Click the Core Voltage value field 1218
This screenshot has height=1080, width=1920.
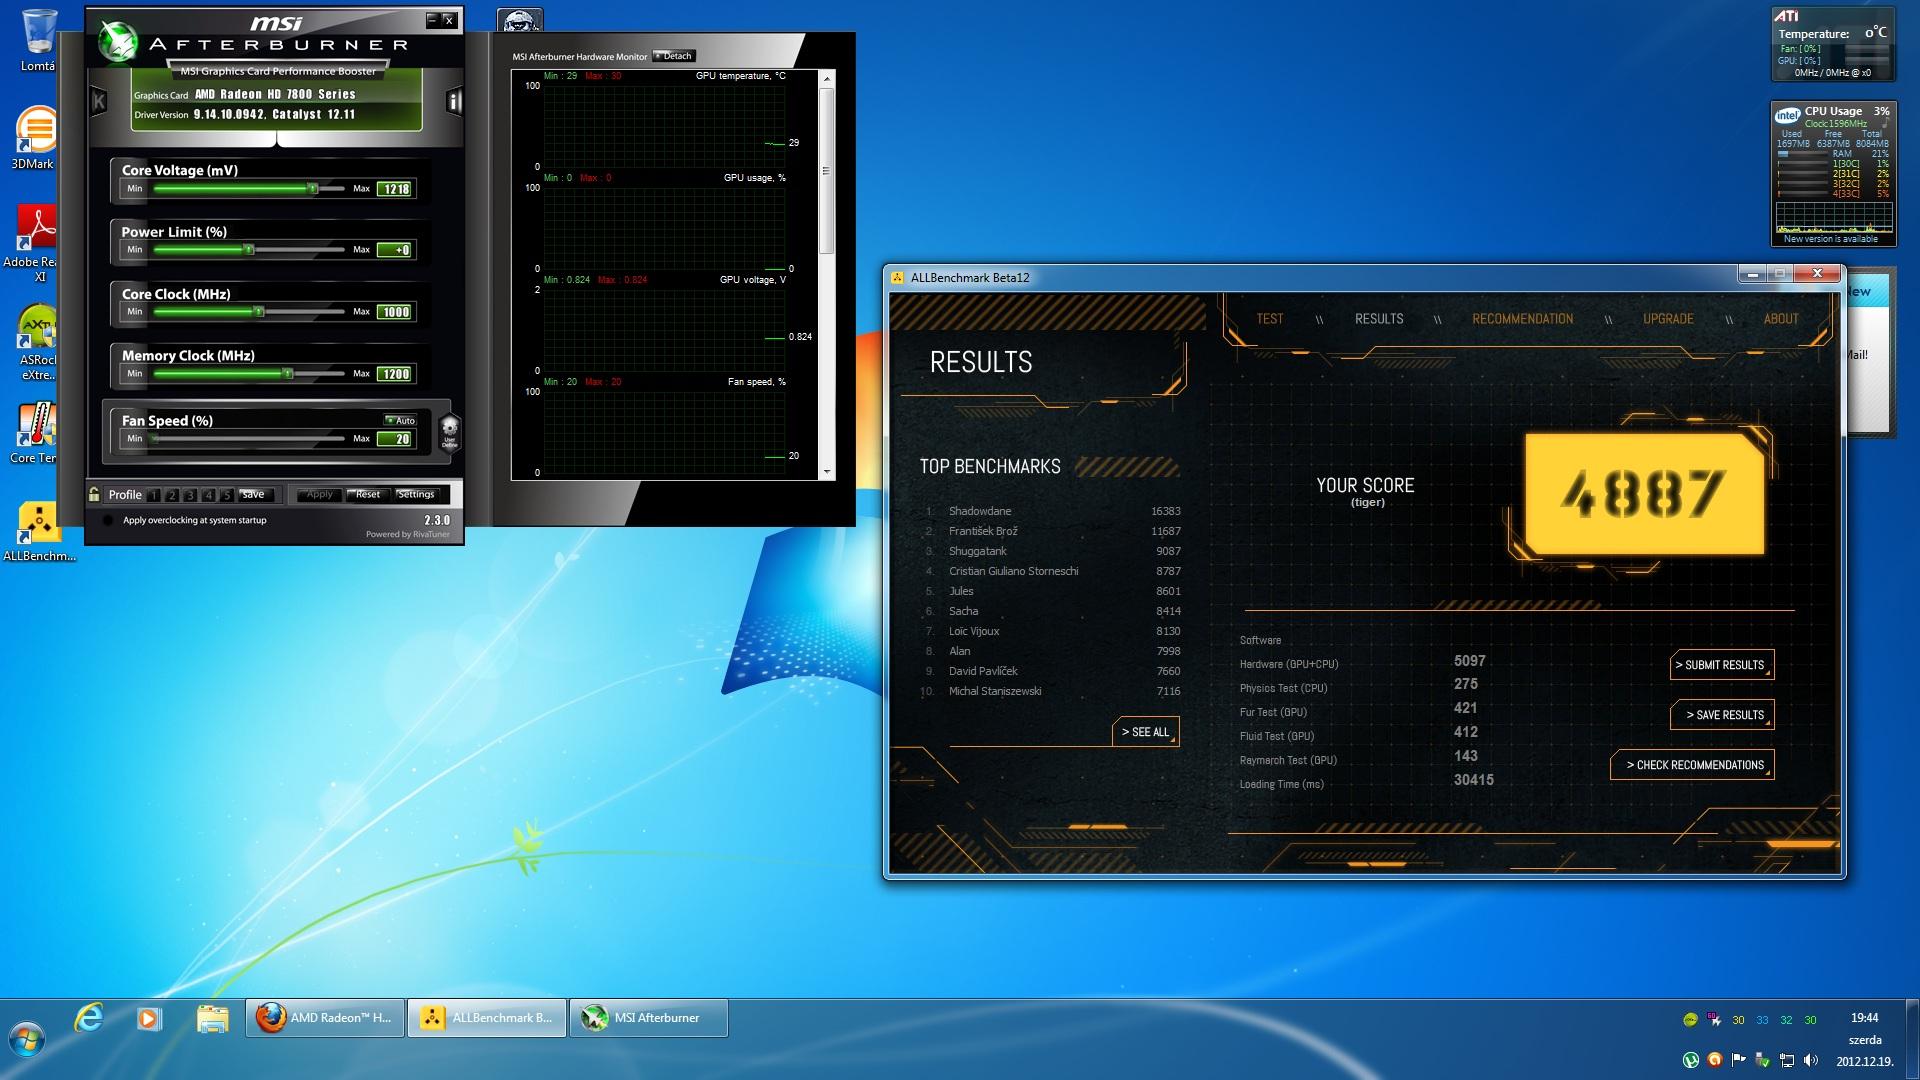coord(395,189)
